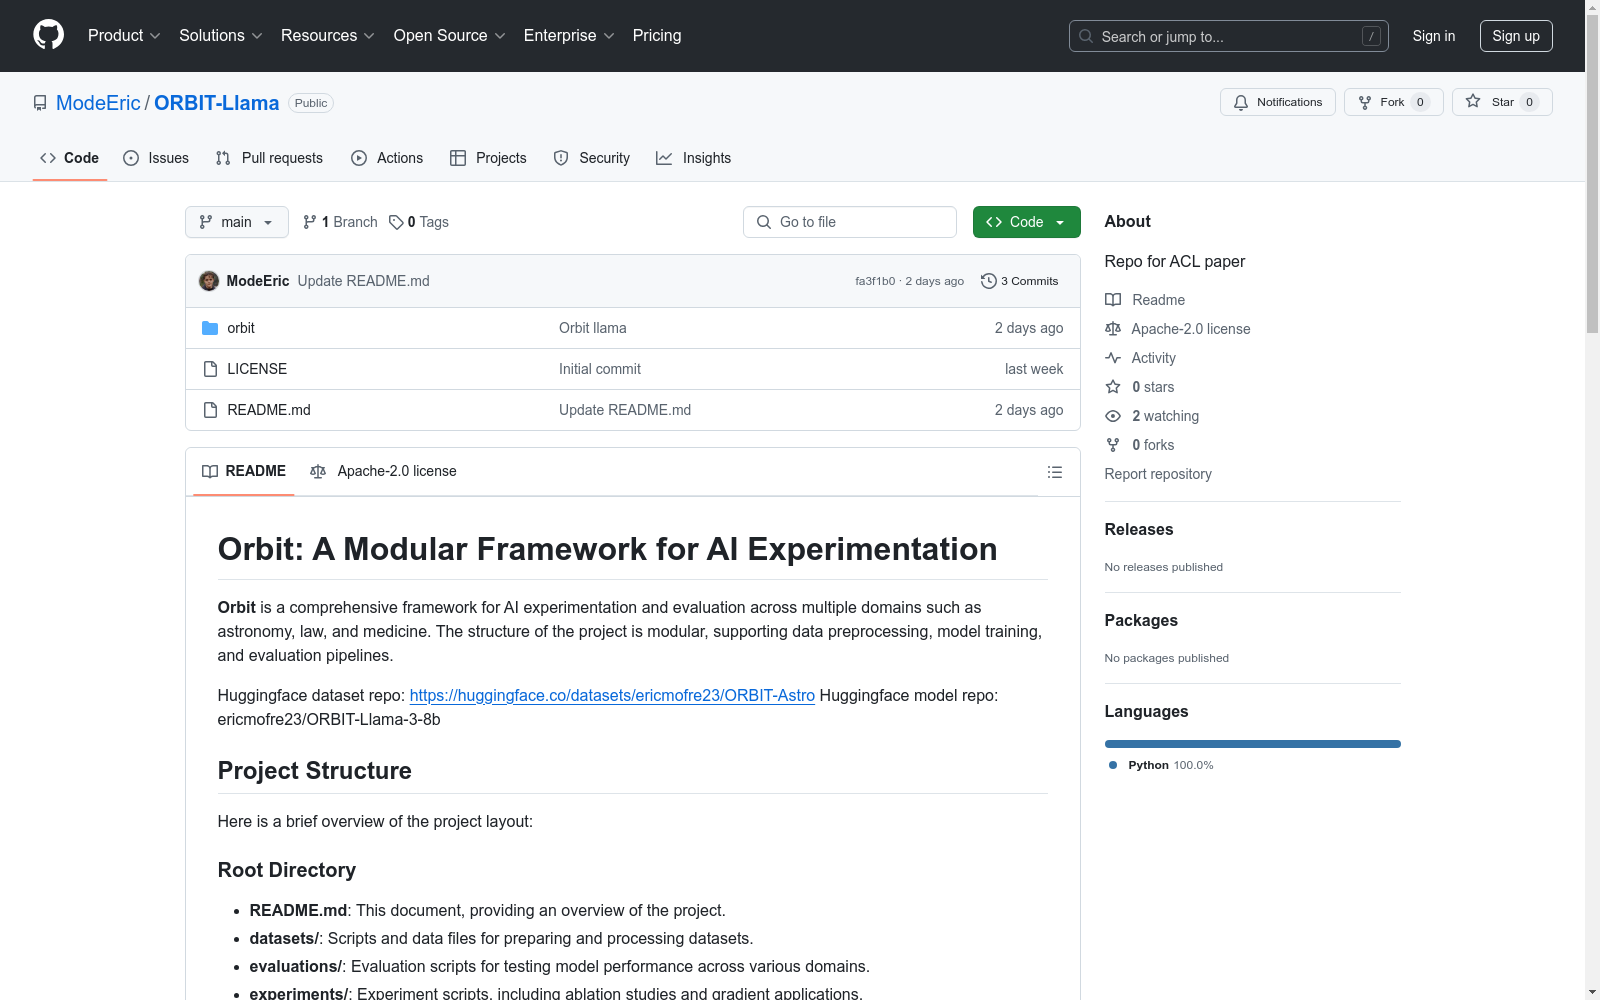Screen dimensions: 1600x1000
Task: Open the Hugging Face ORBIT-Astro dataset link
Action: pos(612,695)
